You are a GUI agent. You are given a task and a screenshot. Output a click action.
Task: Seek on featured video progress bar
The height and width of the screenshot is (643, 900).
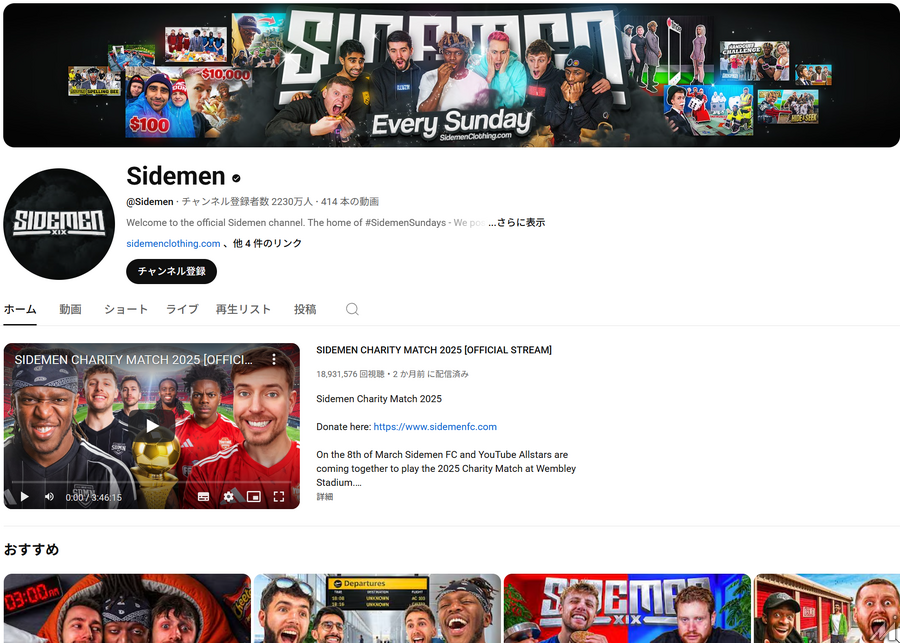point(152,482)
